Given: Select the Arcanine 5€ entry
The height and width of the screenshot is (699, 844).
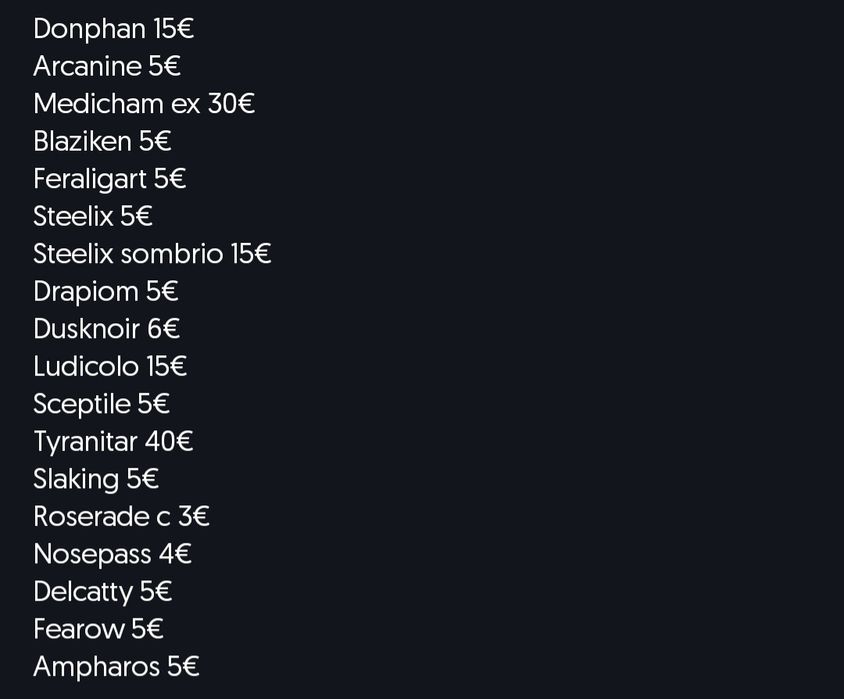Looking at the screenshot, I should [106, 66].
